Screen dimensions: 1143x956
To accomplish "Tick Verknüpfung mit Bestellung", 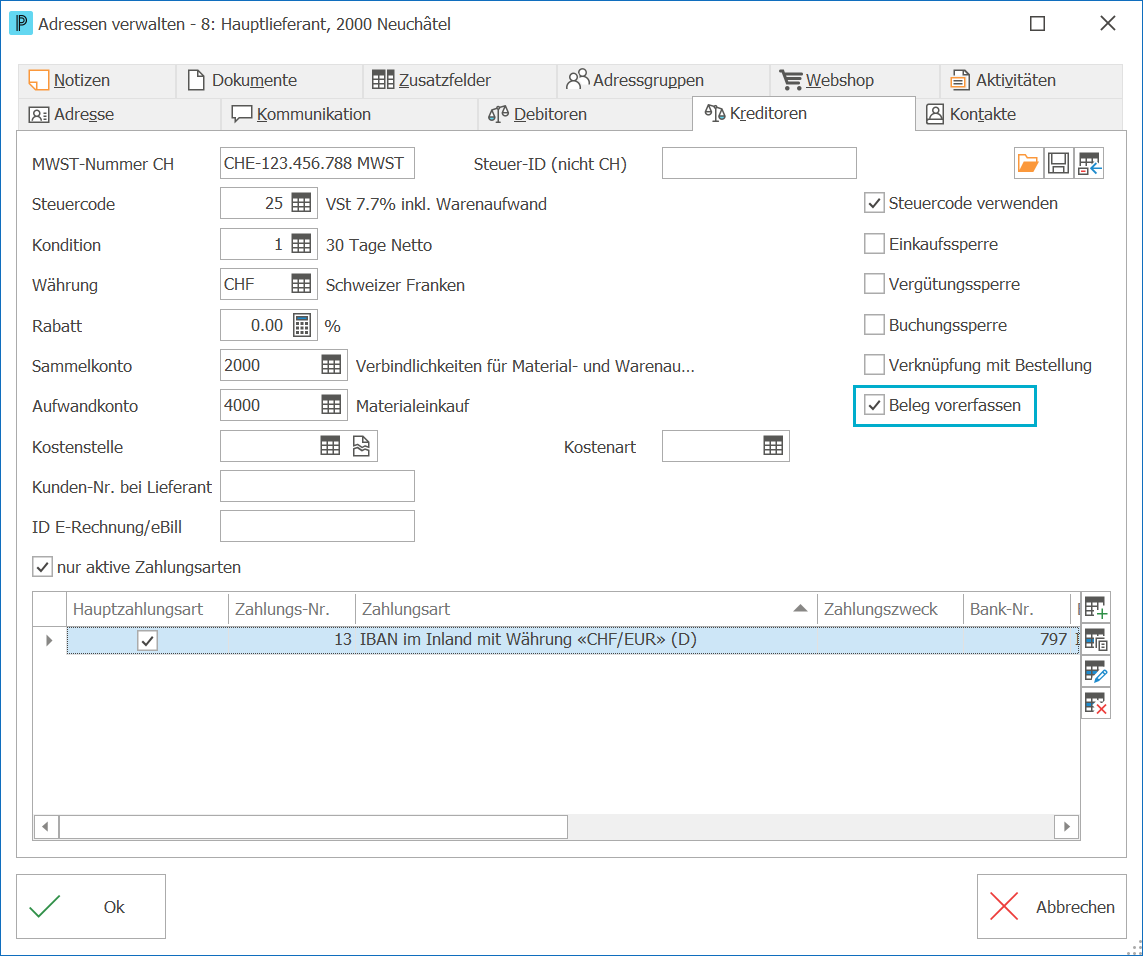I will click(x=874, y=365).
